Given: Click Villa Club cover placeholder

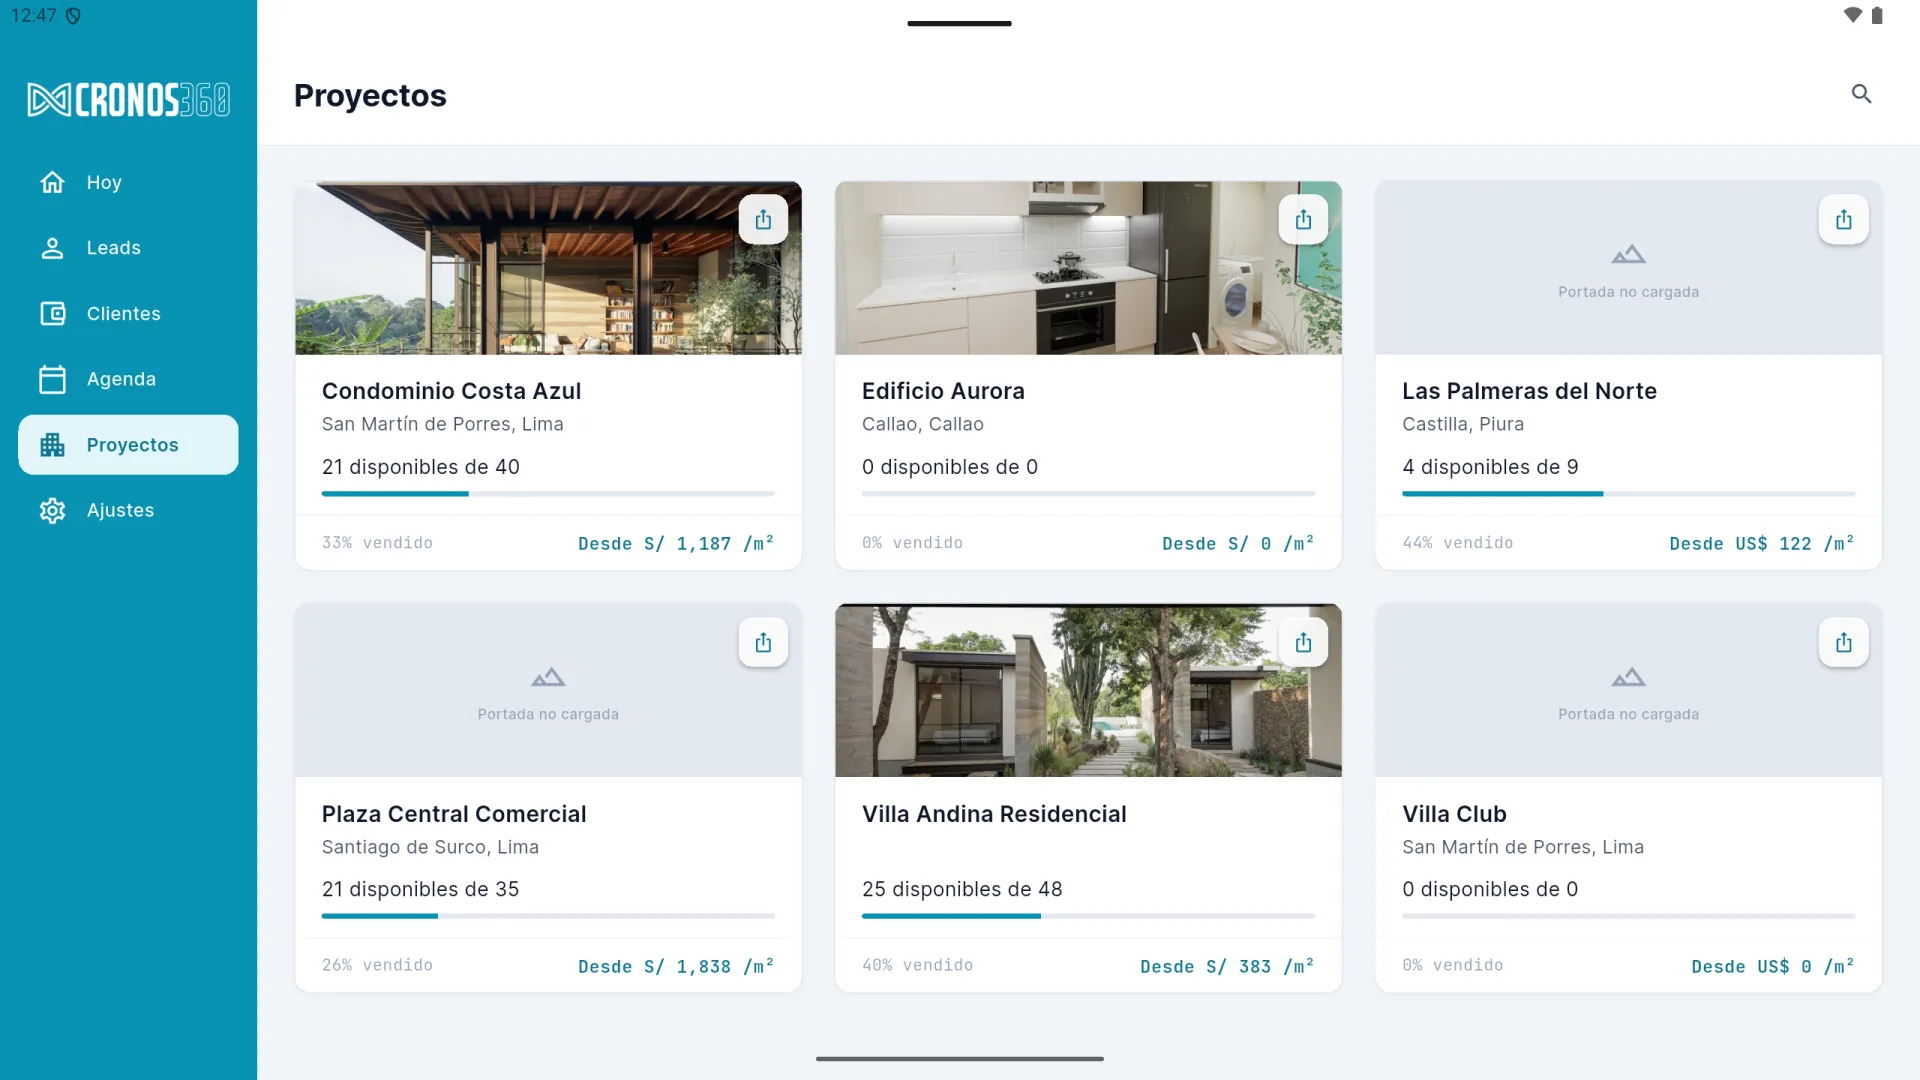Looking at the screenshot, I should 1628,690.
